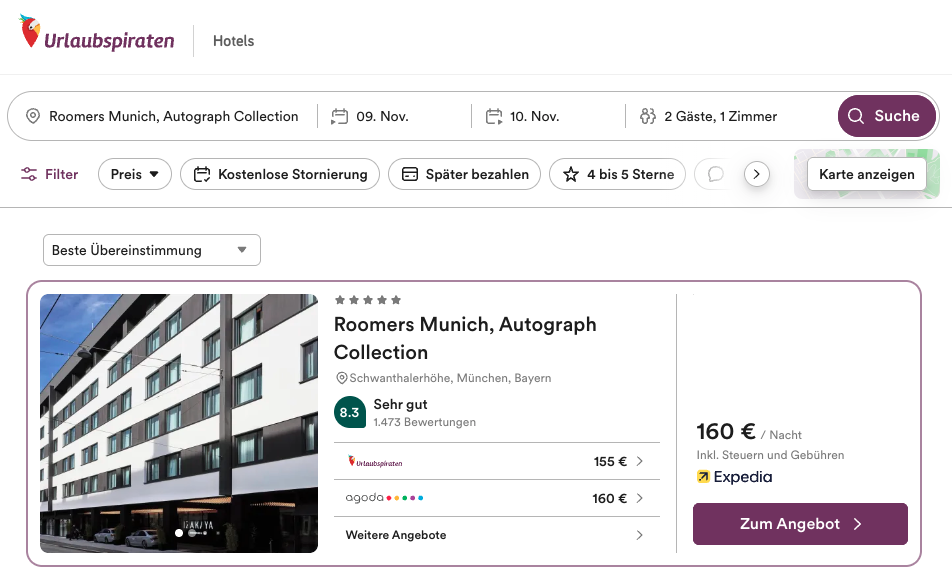Click the location pin icon in search

33,116
